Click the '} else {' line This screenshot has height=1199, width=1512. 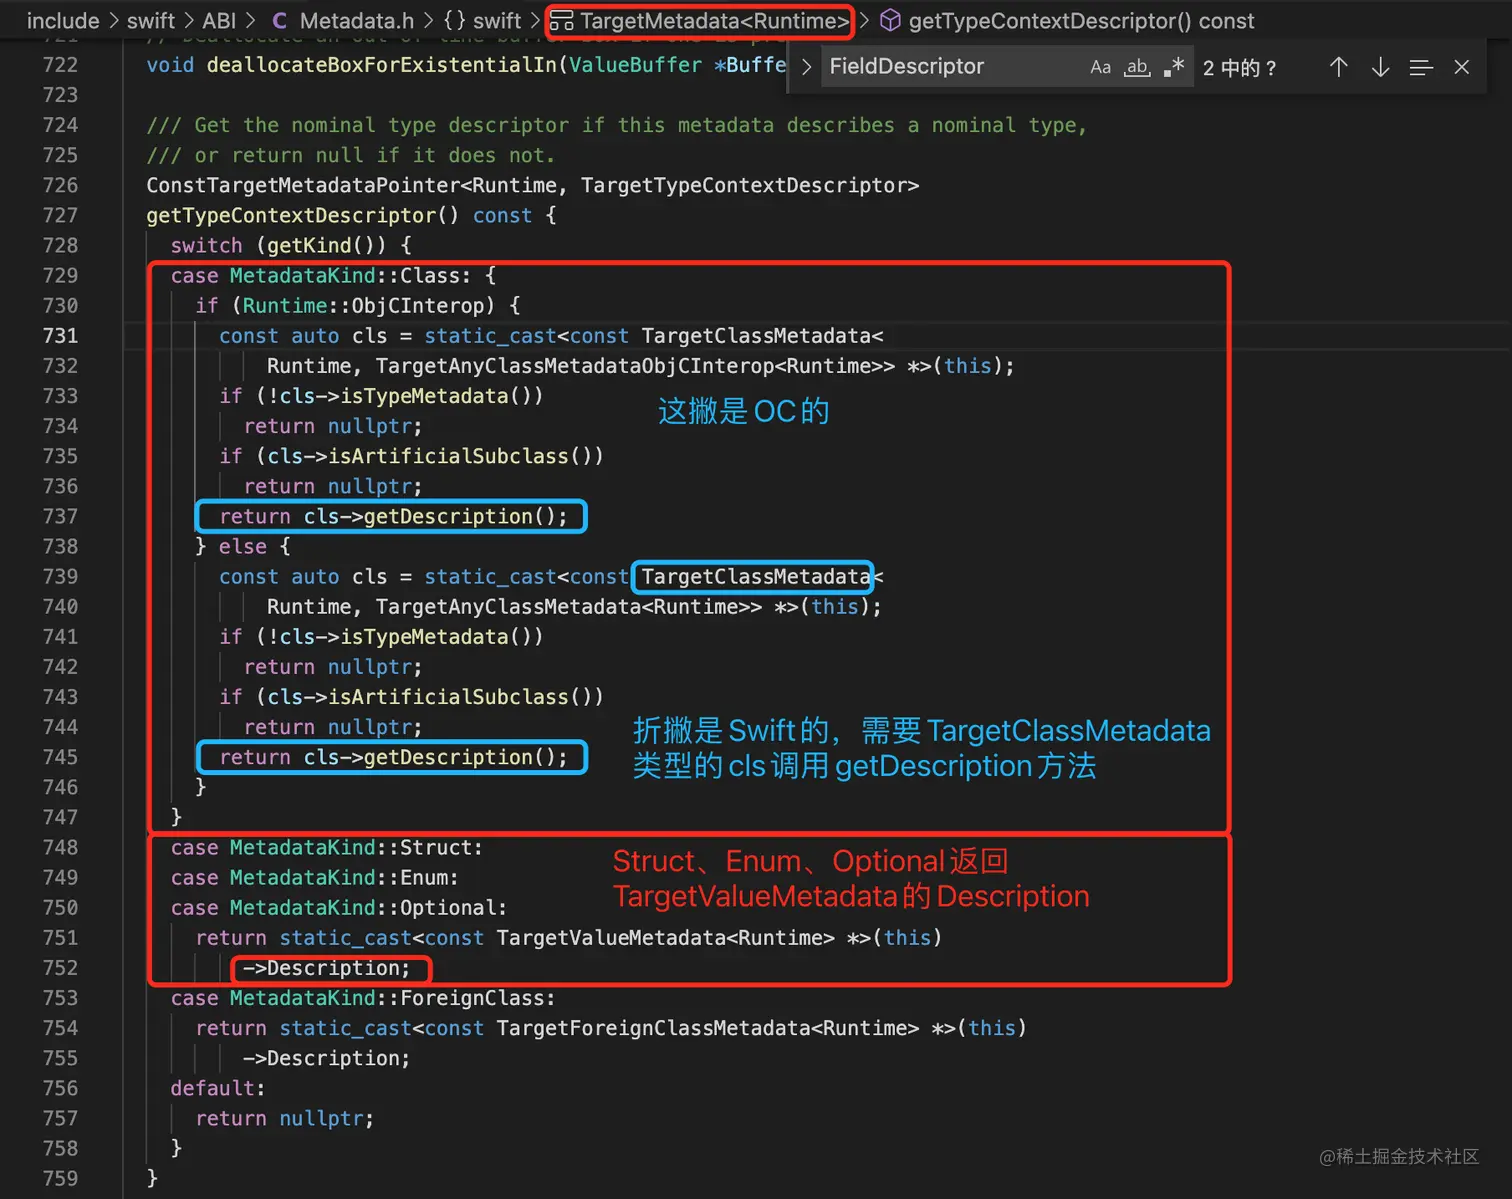click(x=243, y=546)
